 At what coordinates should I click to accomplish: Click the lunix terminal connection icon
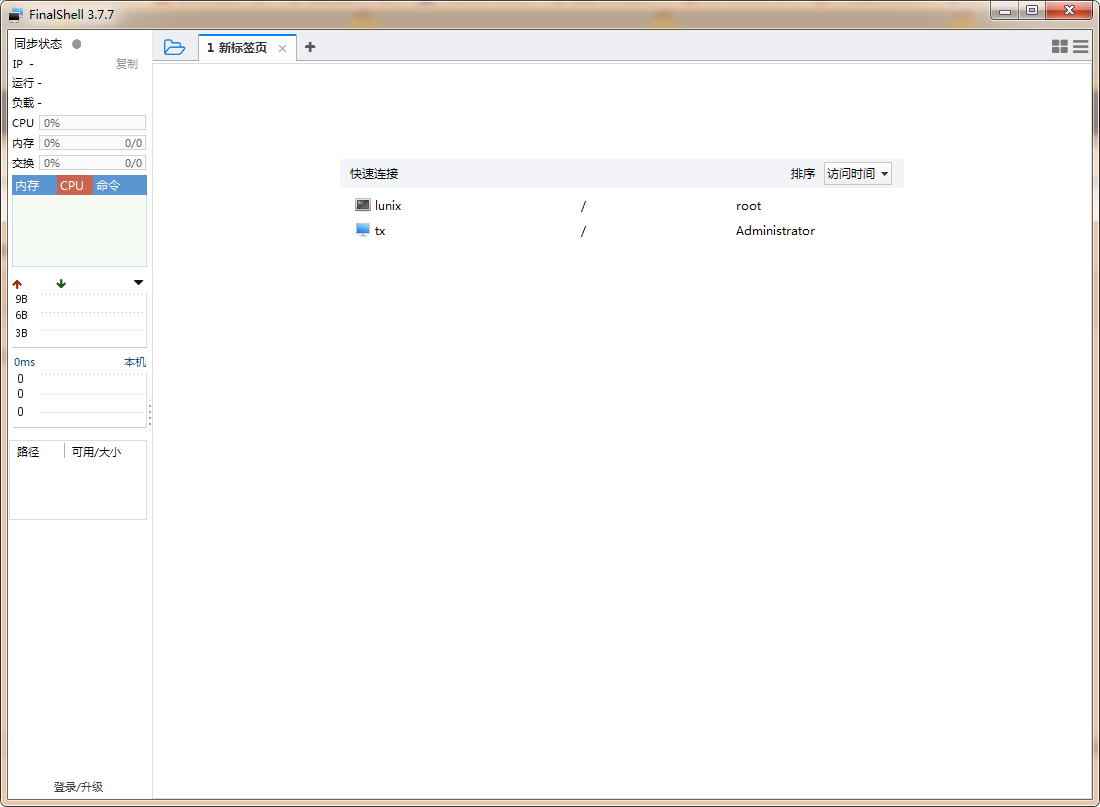pyautogui.click(x=363, y=205)
